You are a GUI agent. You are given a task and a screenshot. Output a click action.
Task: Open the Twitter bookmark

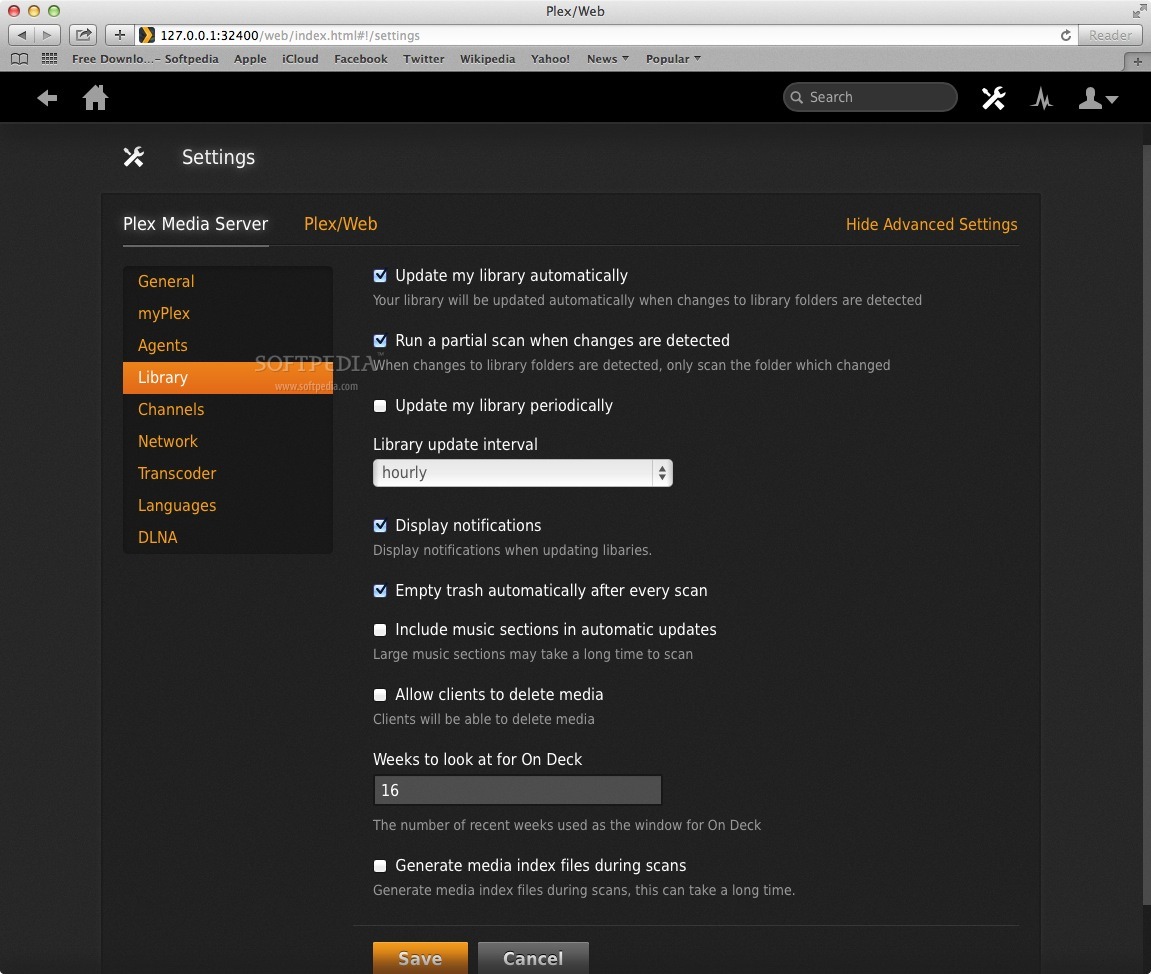click(424, 59)
